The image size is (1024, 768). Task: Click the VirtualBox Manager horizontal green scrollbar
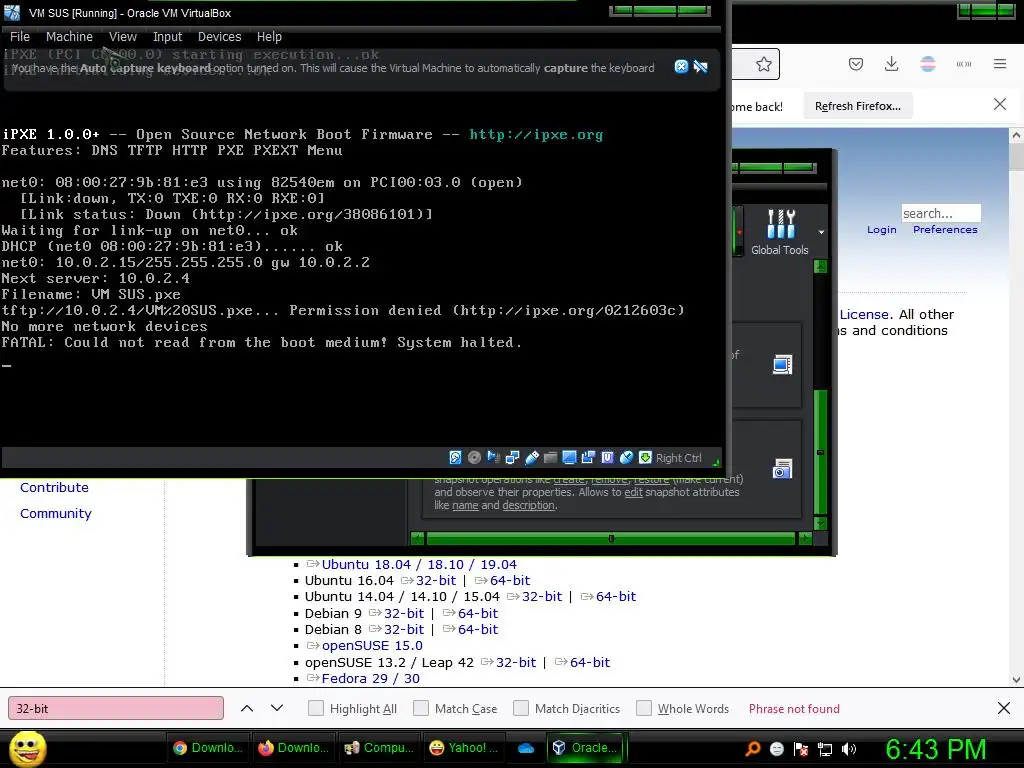point(611,539)
